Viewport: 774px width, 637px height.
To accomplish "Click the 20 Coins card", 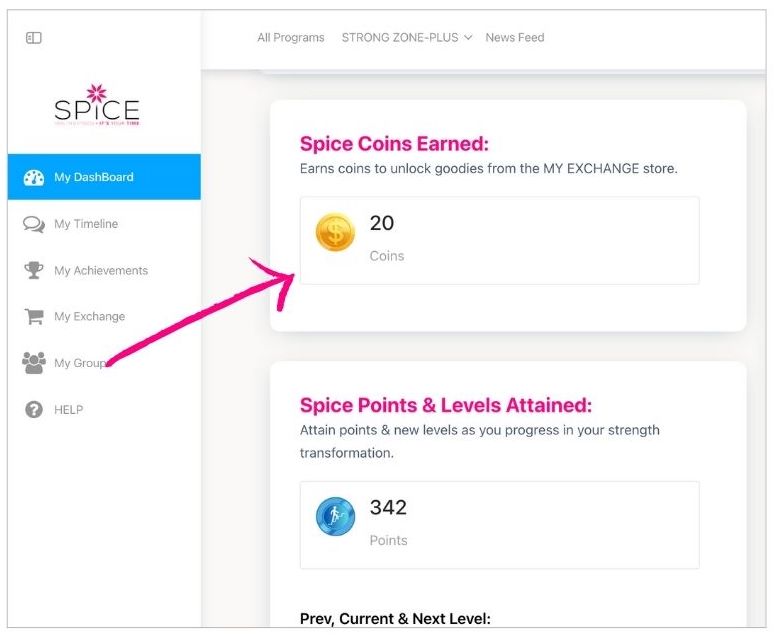I will 499,240.
